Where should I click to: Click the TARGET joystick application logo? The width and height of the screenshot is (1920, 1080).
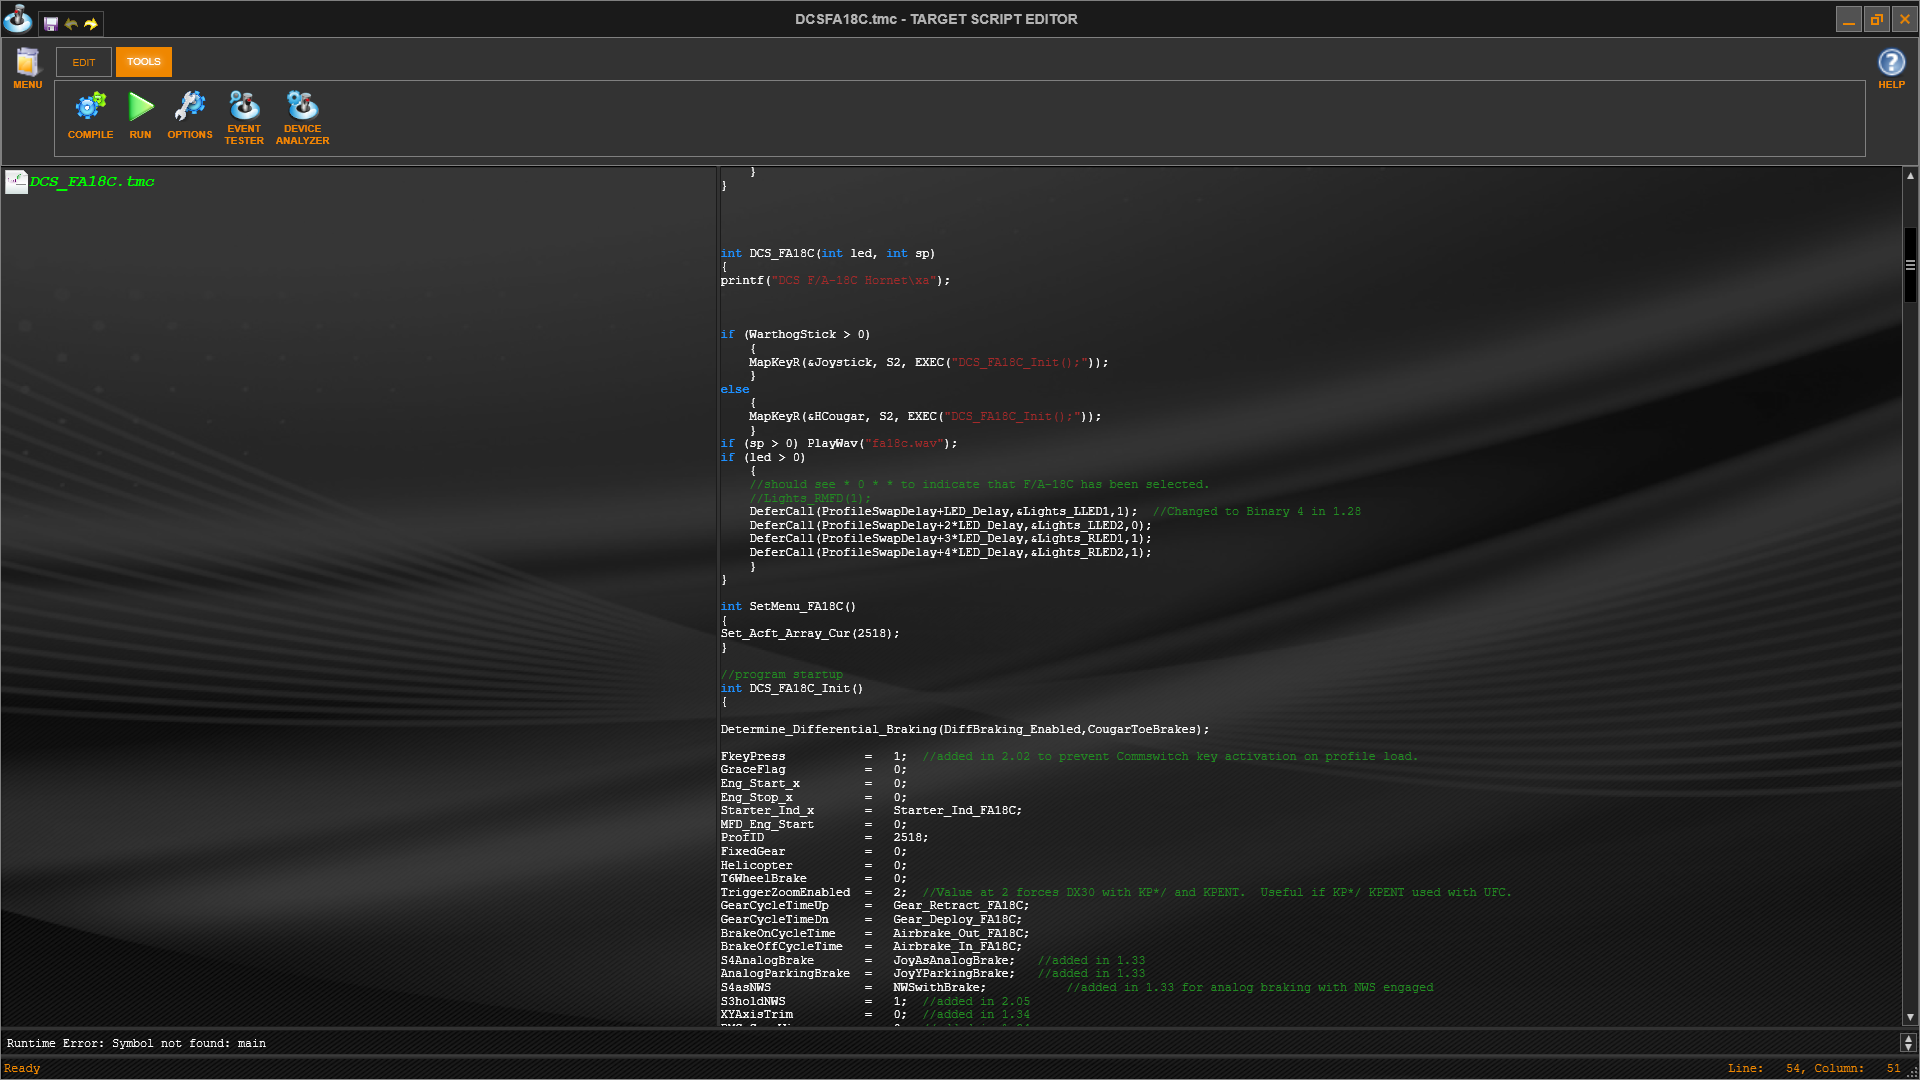(x=18, y=18)
